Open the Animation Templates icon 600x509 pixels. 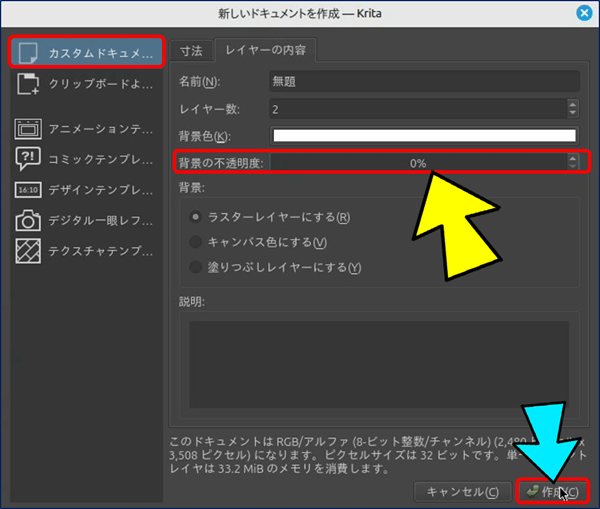click(28, 128)
